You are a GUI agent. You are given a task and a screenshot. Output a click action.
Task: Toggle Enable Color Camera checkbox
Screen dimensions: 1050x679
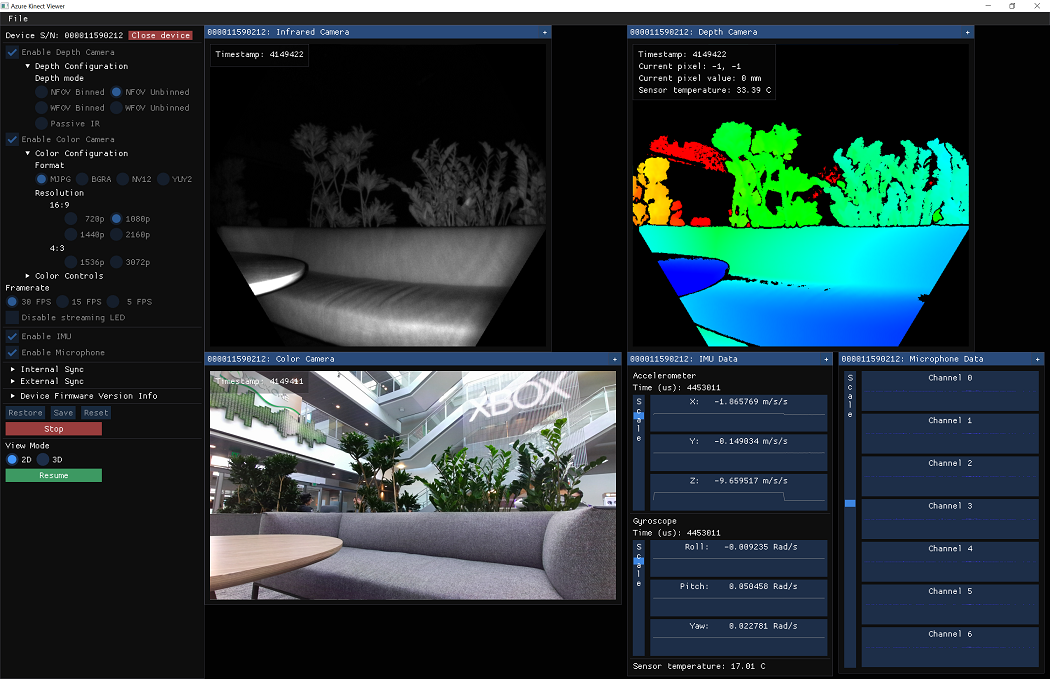12,139
